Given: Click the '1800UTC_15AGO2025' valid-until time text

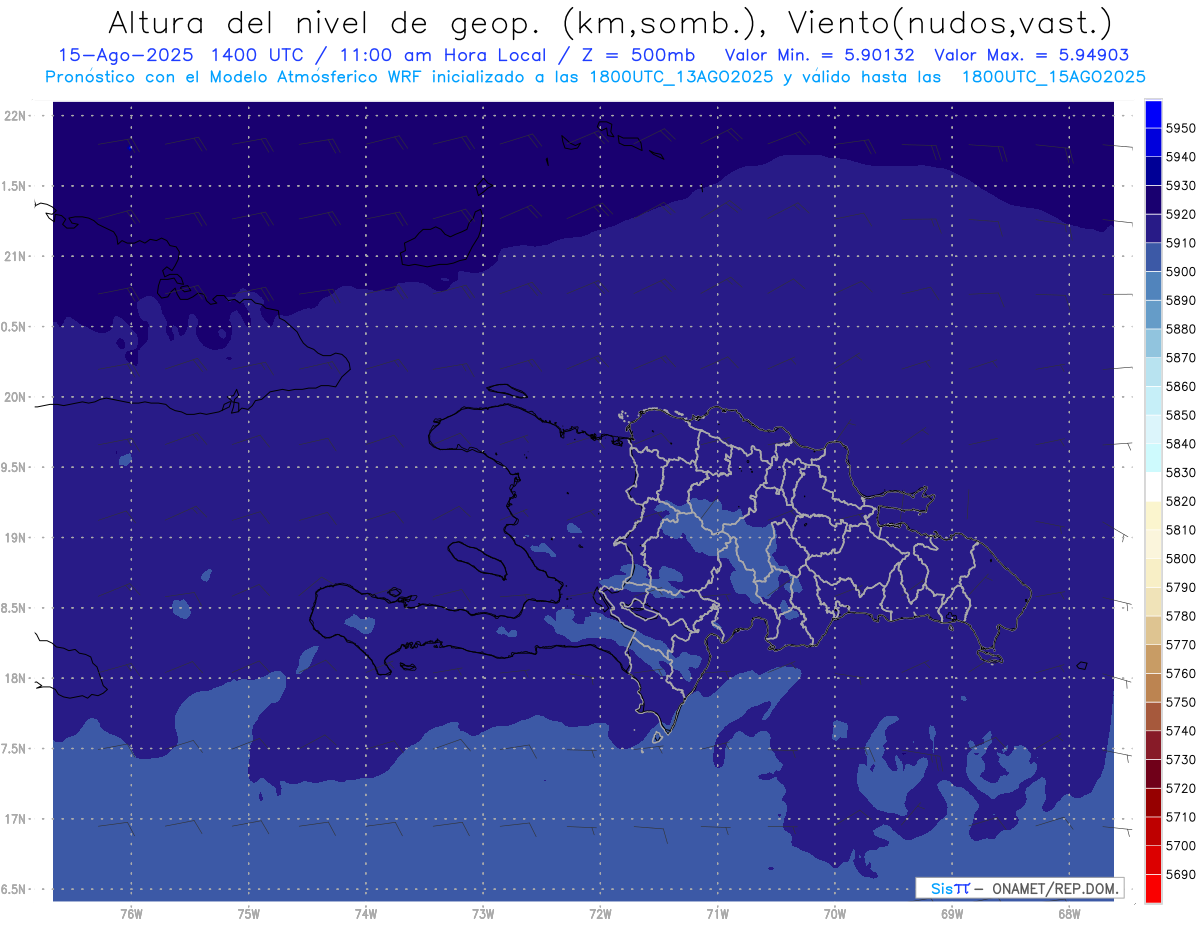Looking at the screenshot, I should 1054,76.
